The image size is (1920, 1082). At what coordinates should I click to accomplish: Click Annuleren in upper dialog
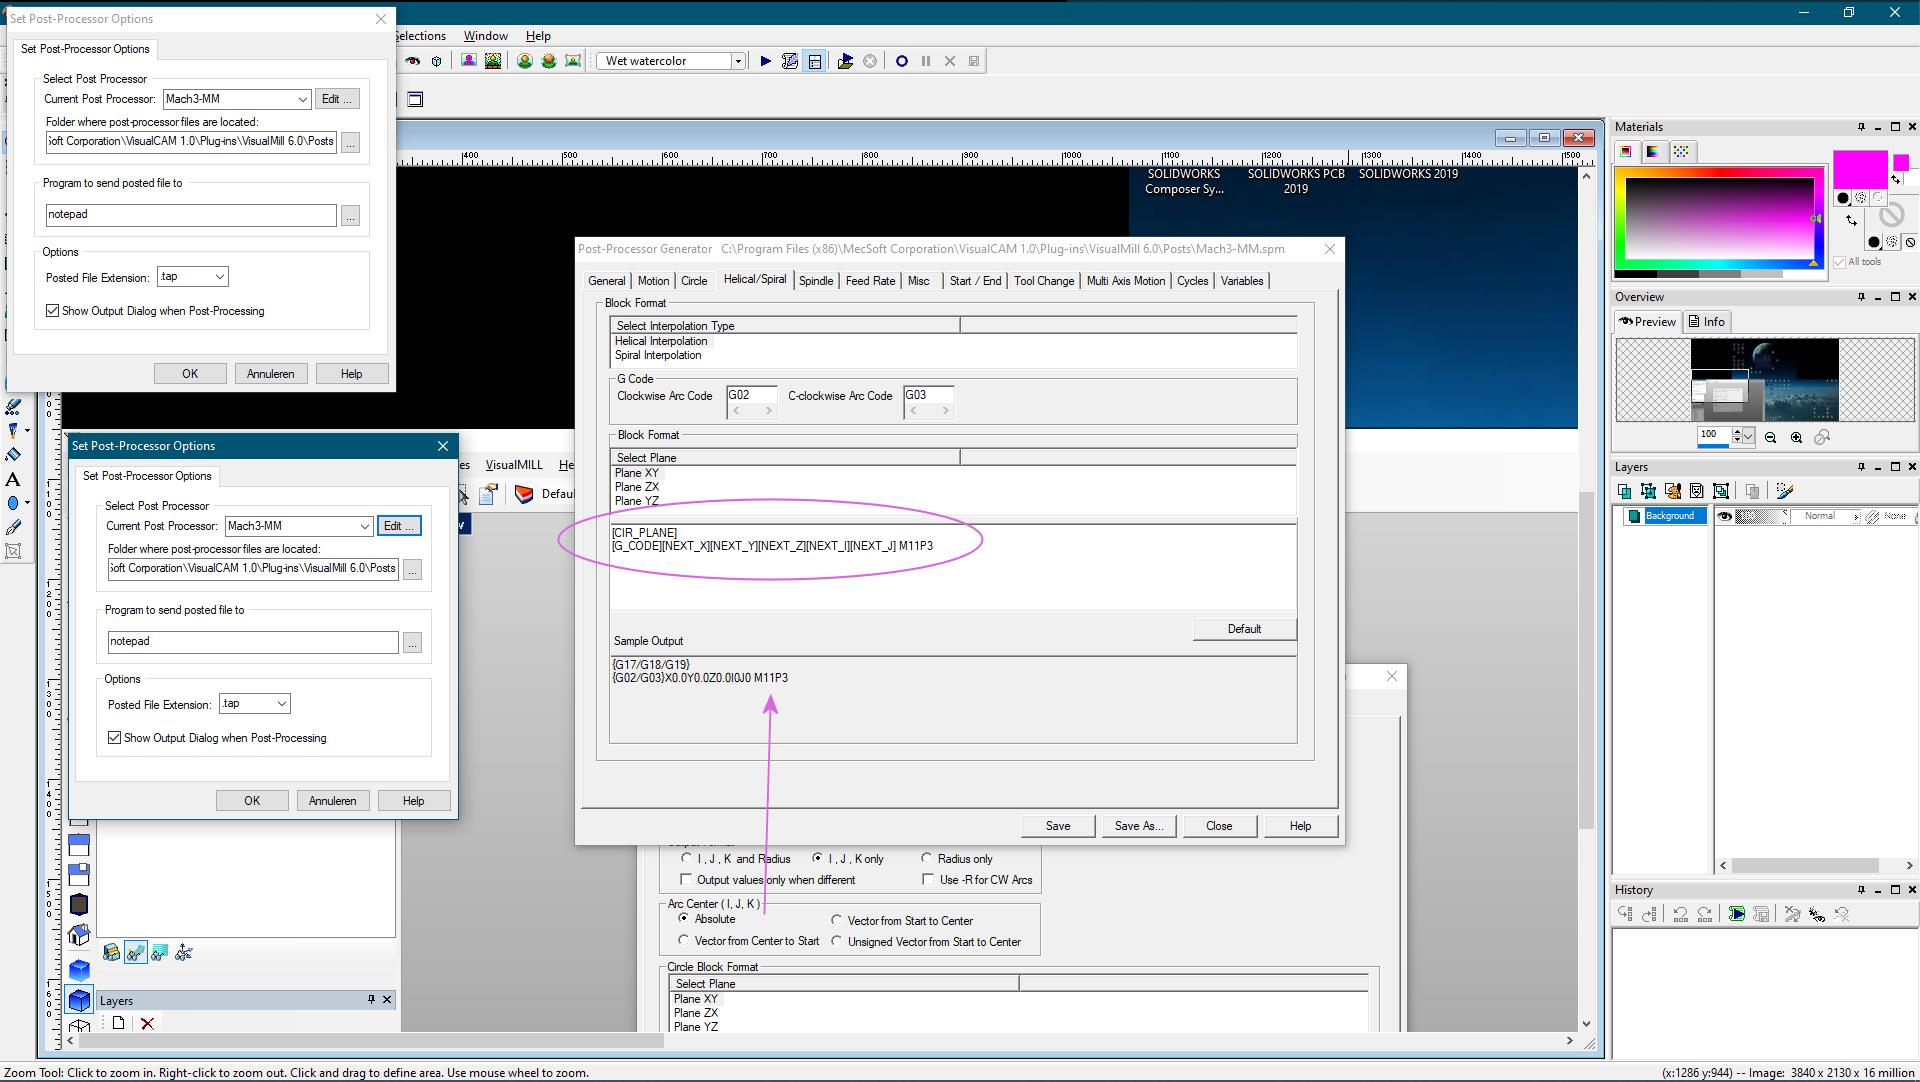coord(270,374)
